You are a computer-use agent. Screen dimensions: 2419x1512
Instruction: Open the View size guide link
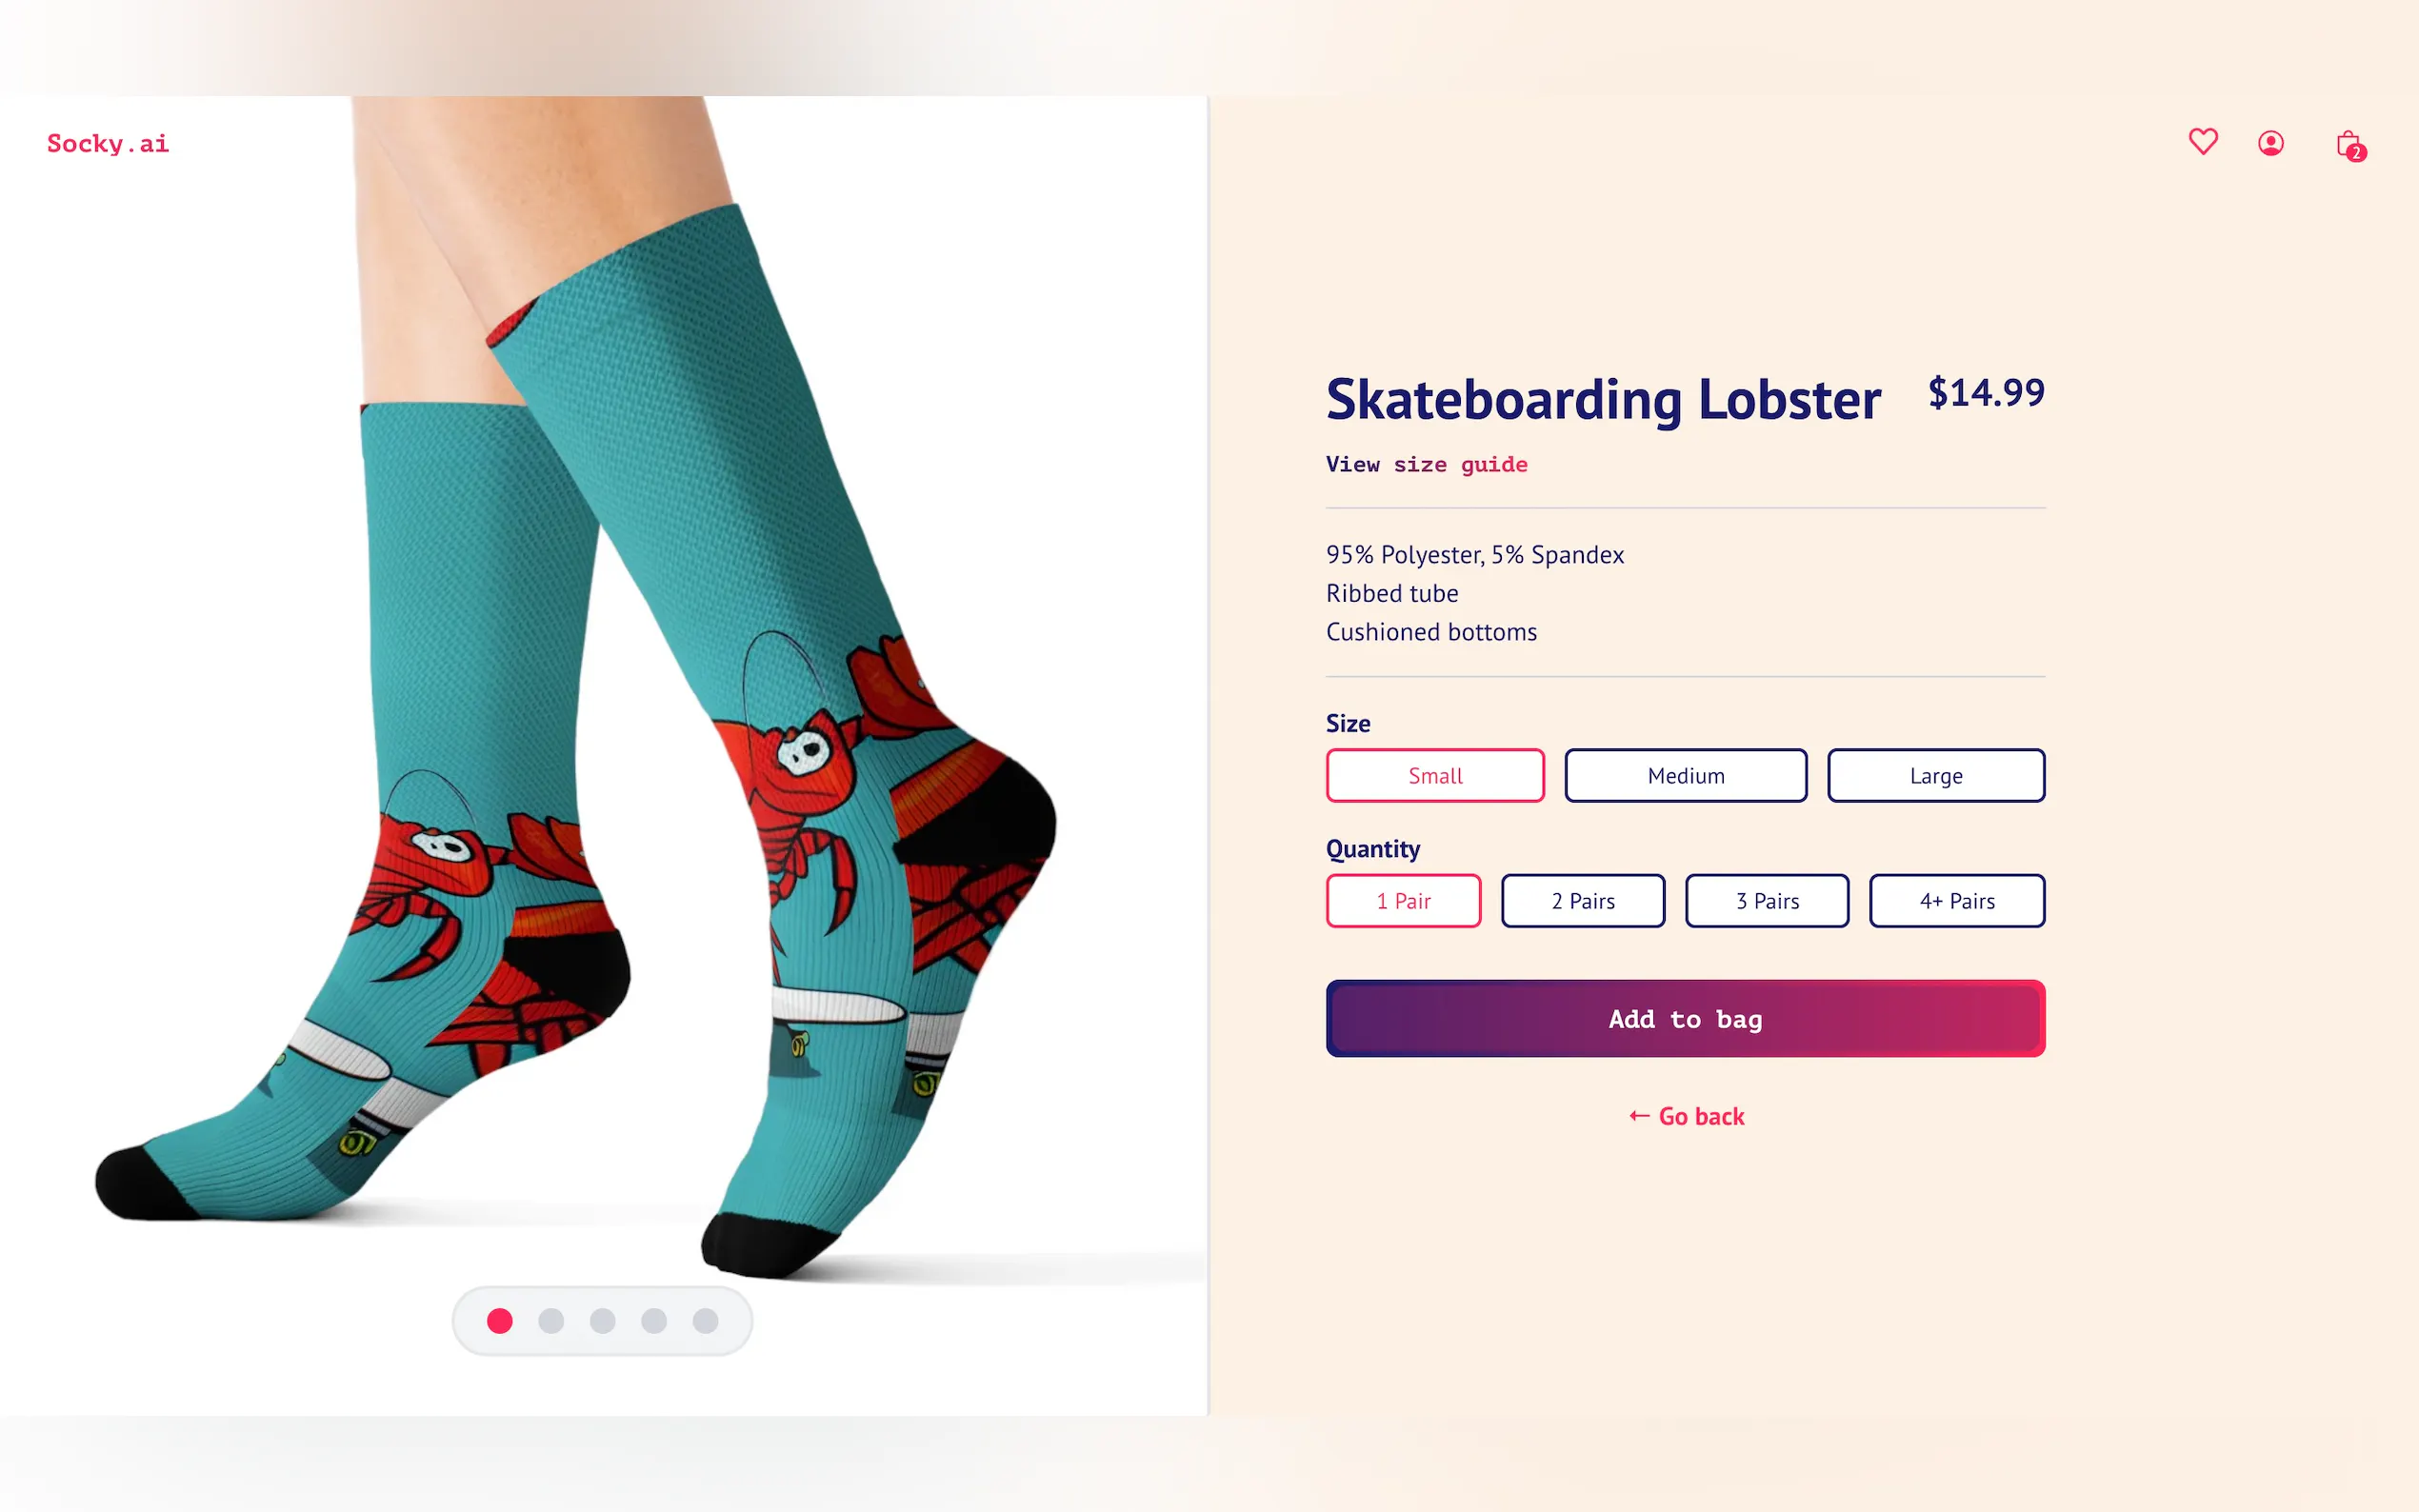pos(1426,464)
